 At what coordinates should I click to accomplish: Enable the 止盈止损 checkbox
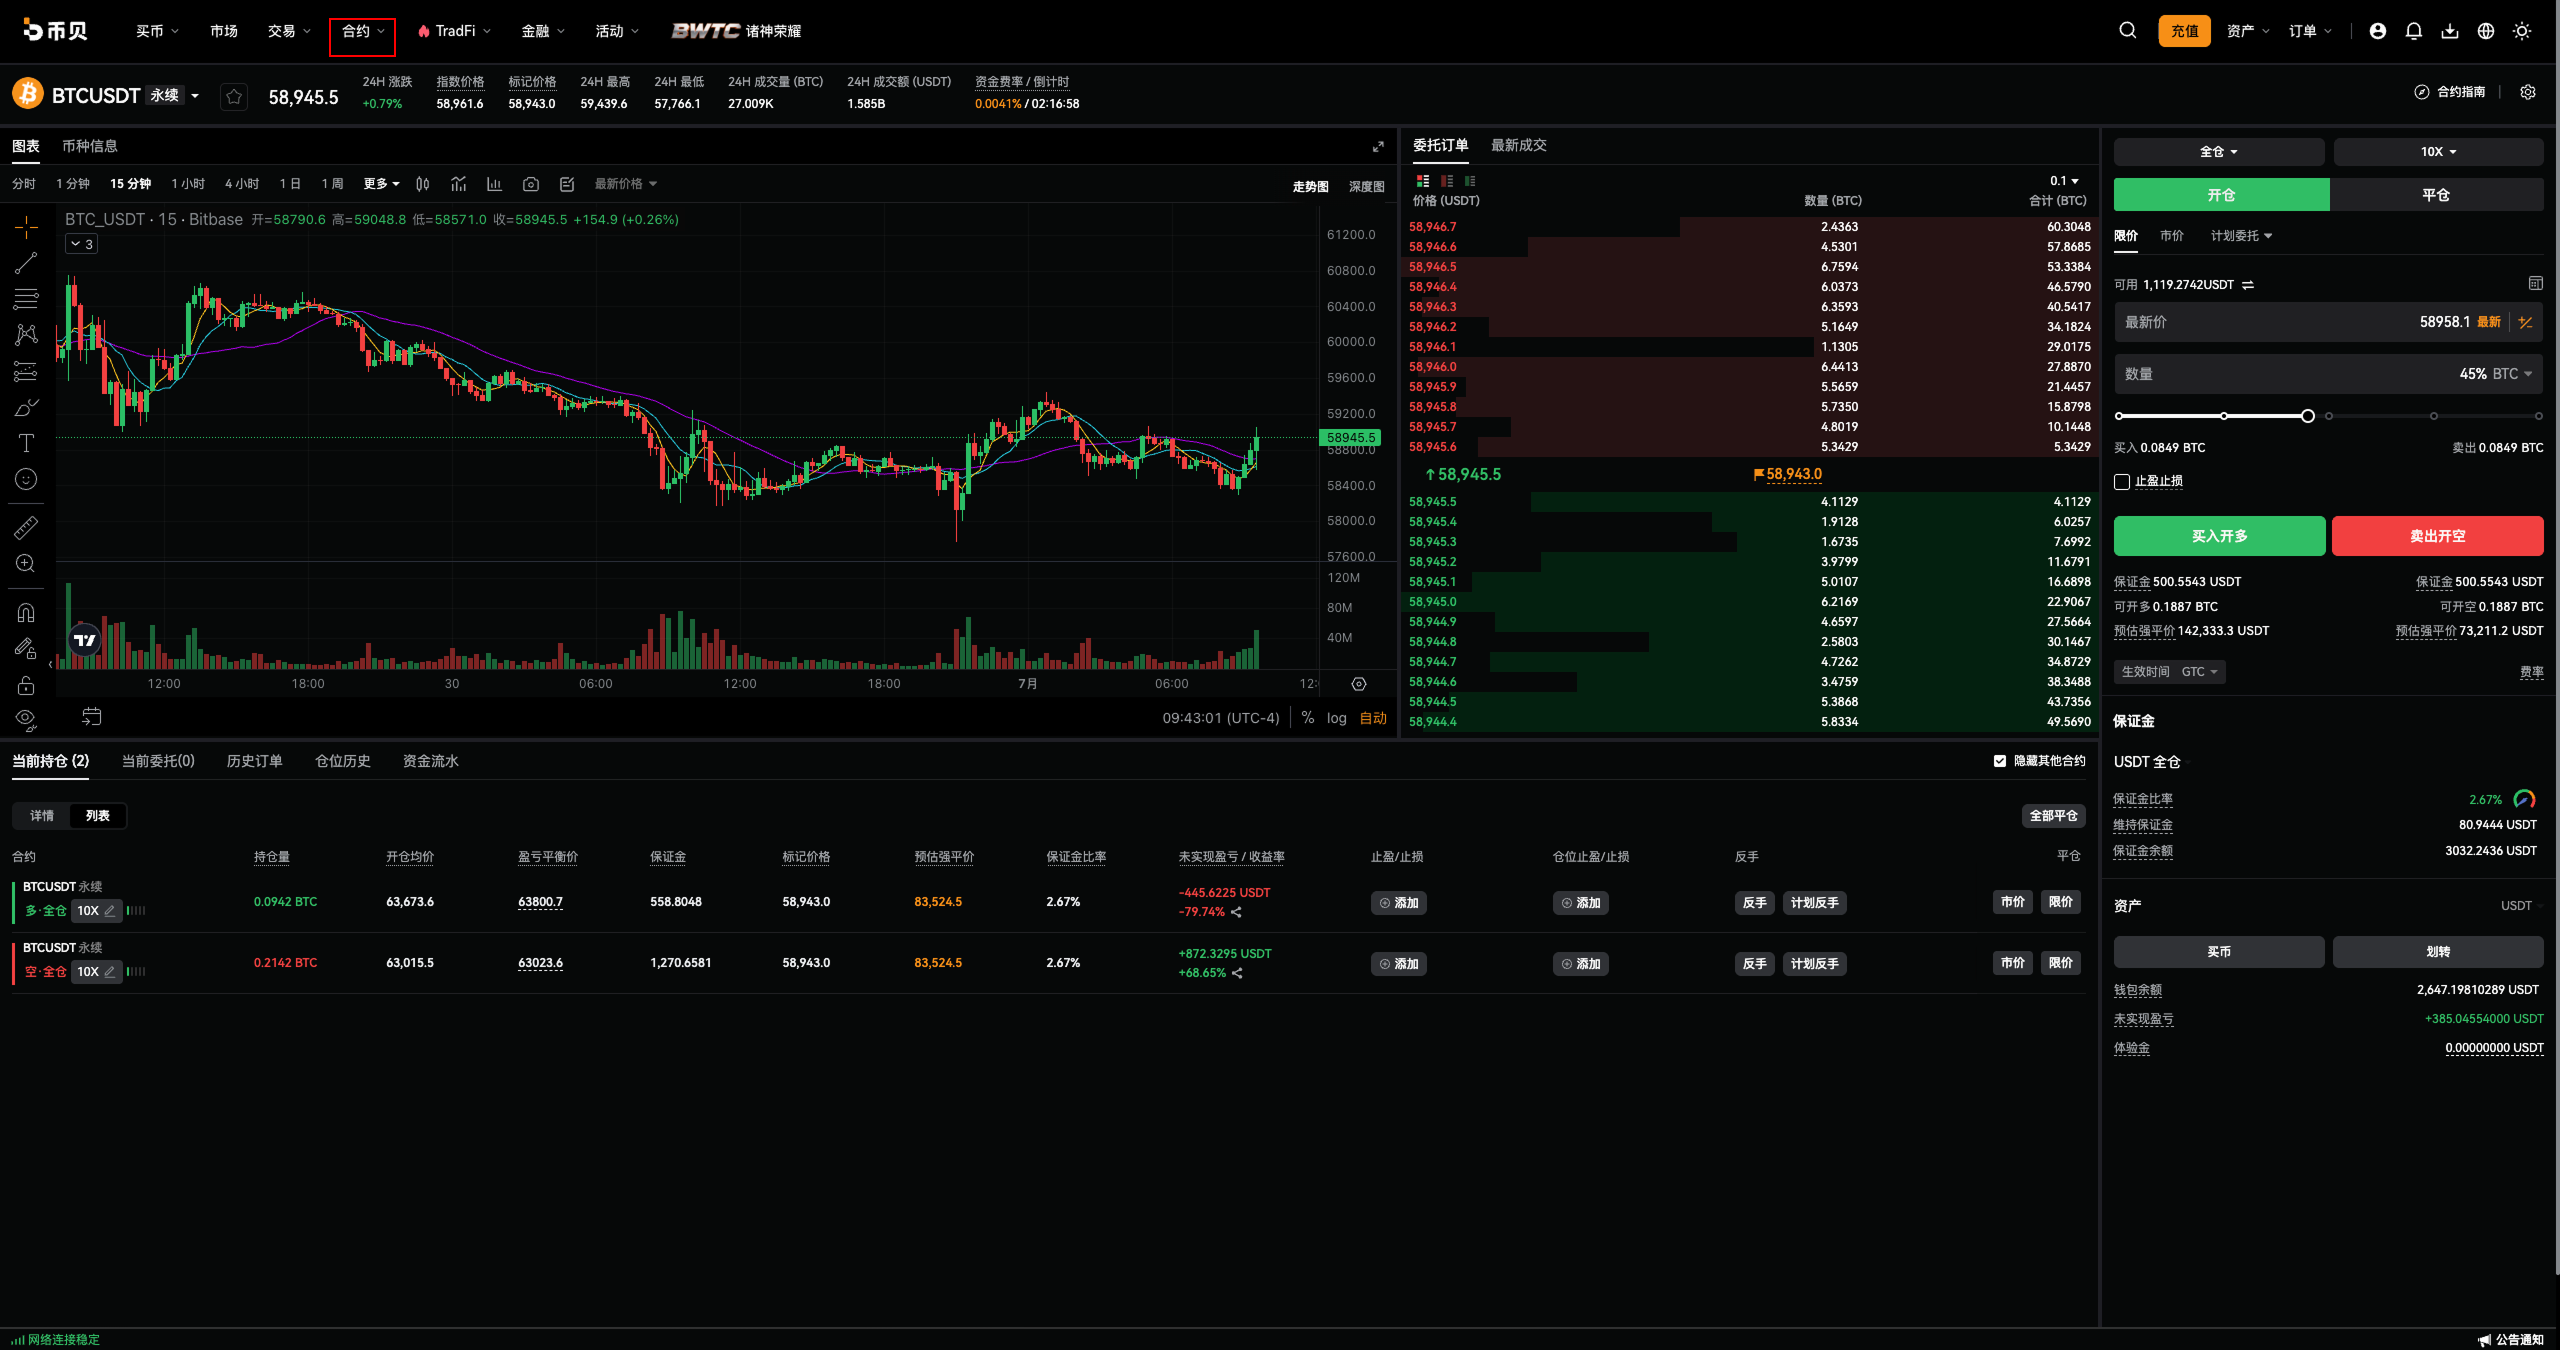pos(2122,482)
